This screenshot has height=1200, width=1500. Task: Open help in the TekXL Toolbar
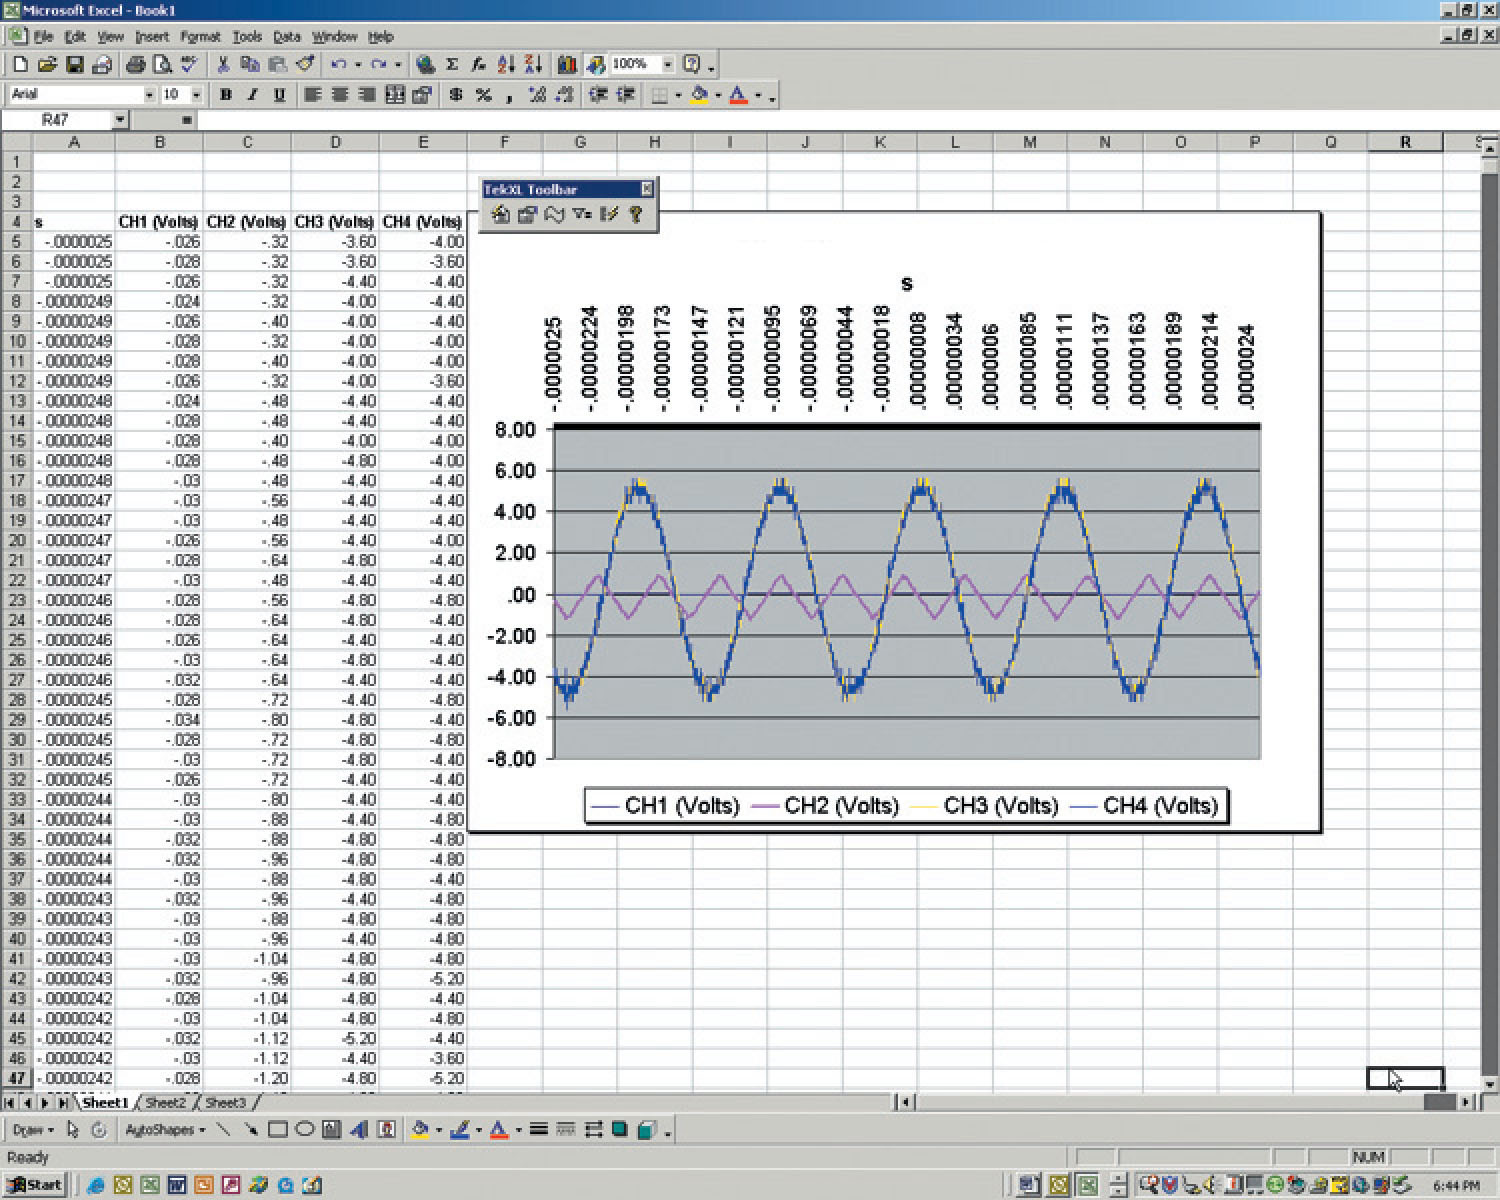(x=636, y=214)
